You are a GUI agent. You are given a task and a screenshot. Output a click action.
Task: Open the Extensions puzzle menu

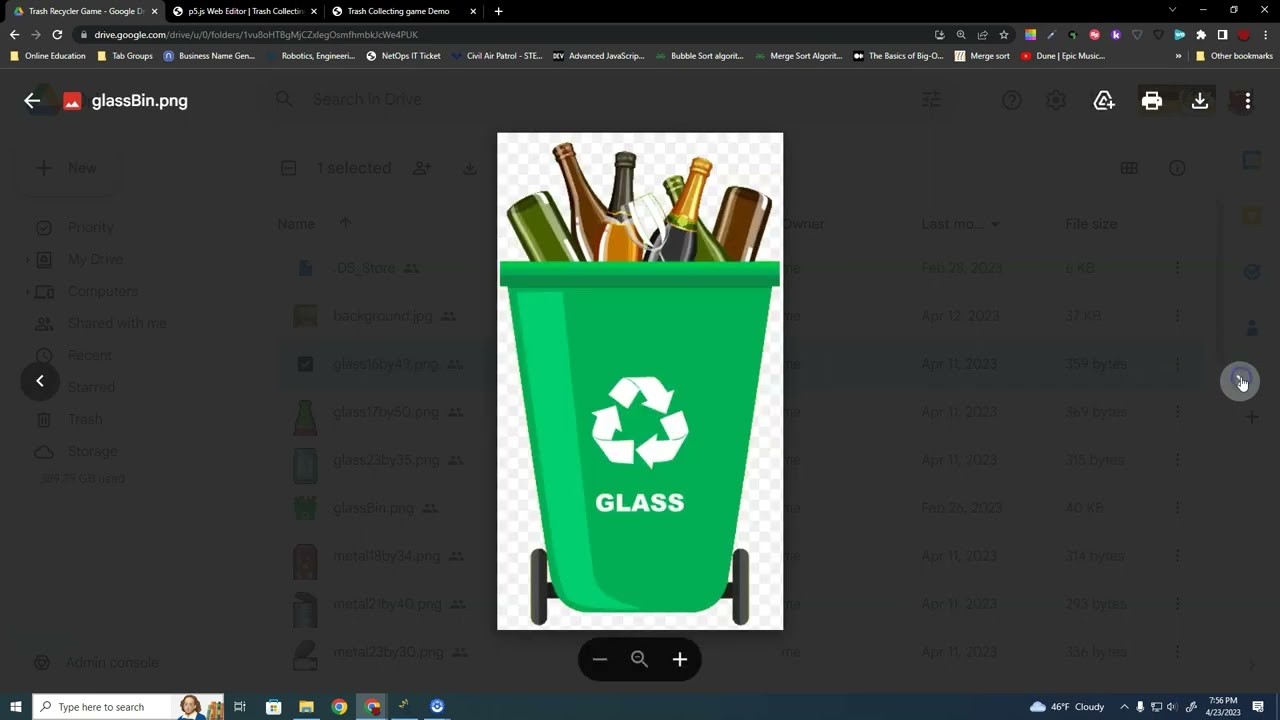(x=1201, y=34)
